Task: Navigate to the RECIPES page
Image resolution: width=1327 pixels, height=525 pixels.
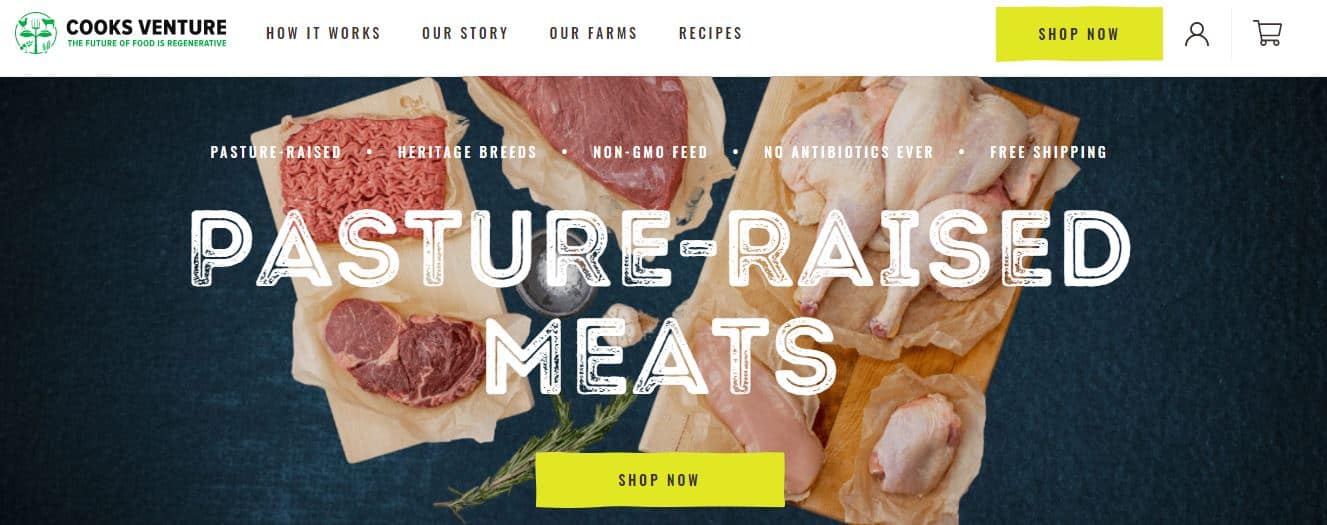Action: pyautogui.click(x=710, y=33)
